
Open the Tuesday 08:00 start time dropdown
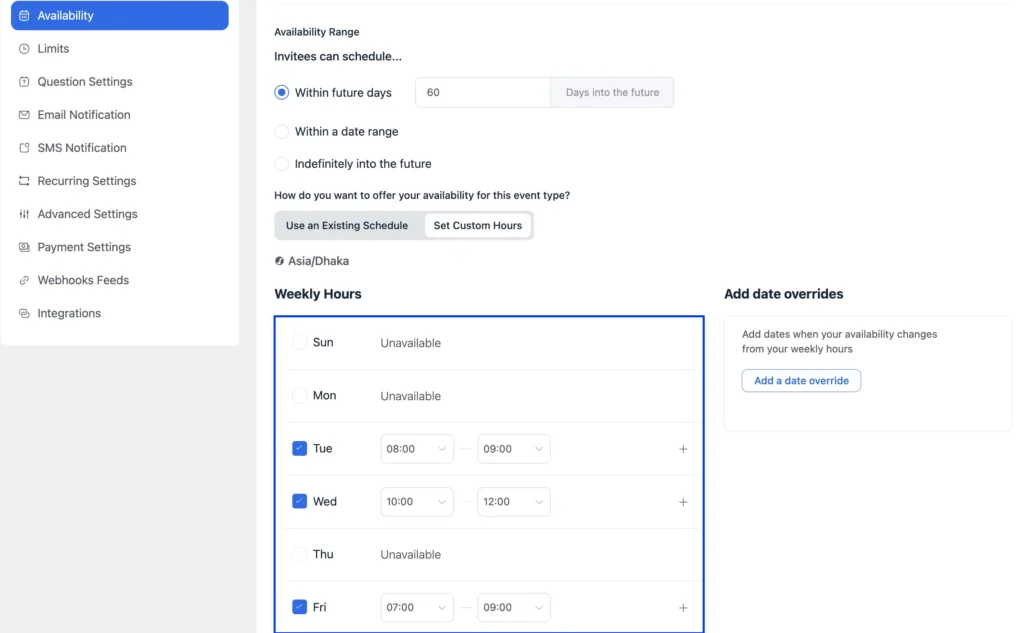417,449
